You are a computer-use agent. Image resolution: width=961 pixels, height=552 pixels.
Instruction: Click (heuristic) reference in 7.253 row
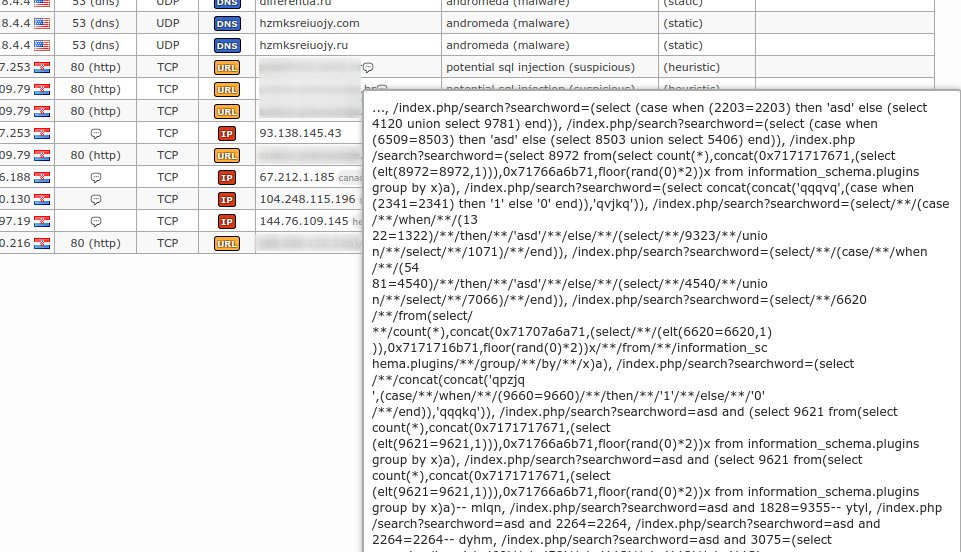coord(691,67)
